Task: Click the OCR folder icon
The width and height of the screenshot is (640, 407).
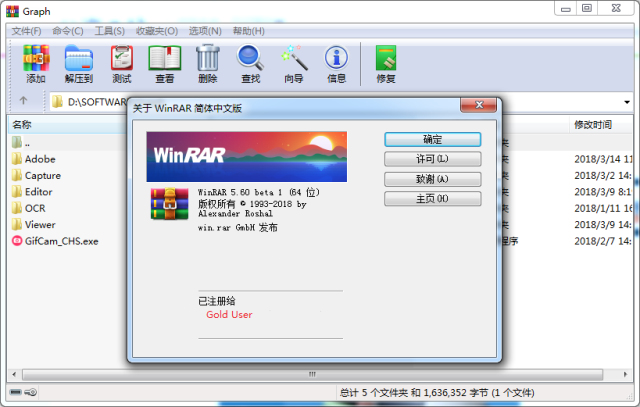Action: (17, 208)
